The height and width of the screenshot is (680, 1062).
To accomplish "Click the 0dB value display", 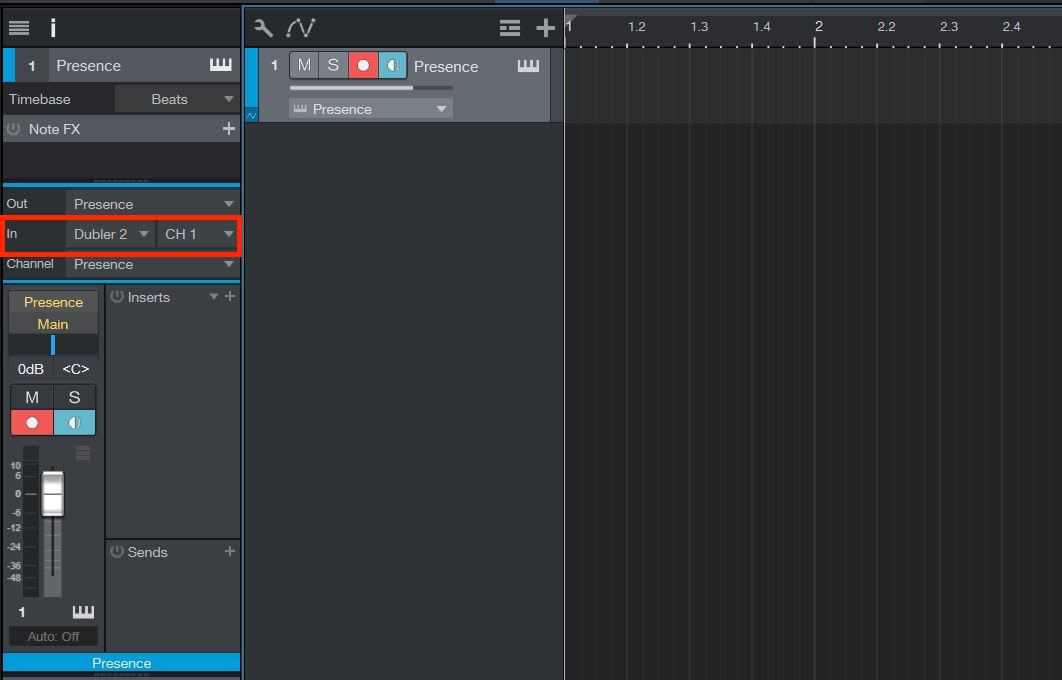I will tap(30, 368).
